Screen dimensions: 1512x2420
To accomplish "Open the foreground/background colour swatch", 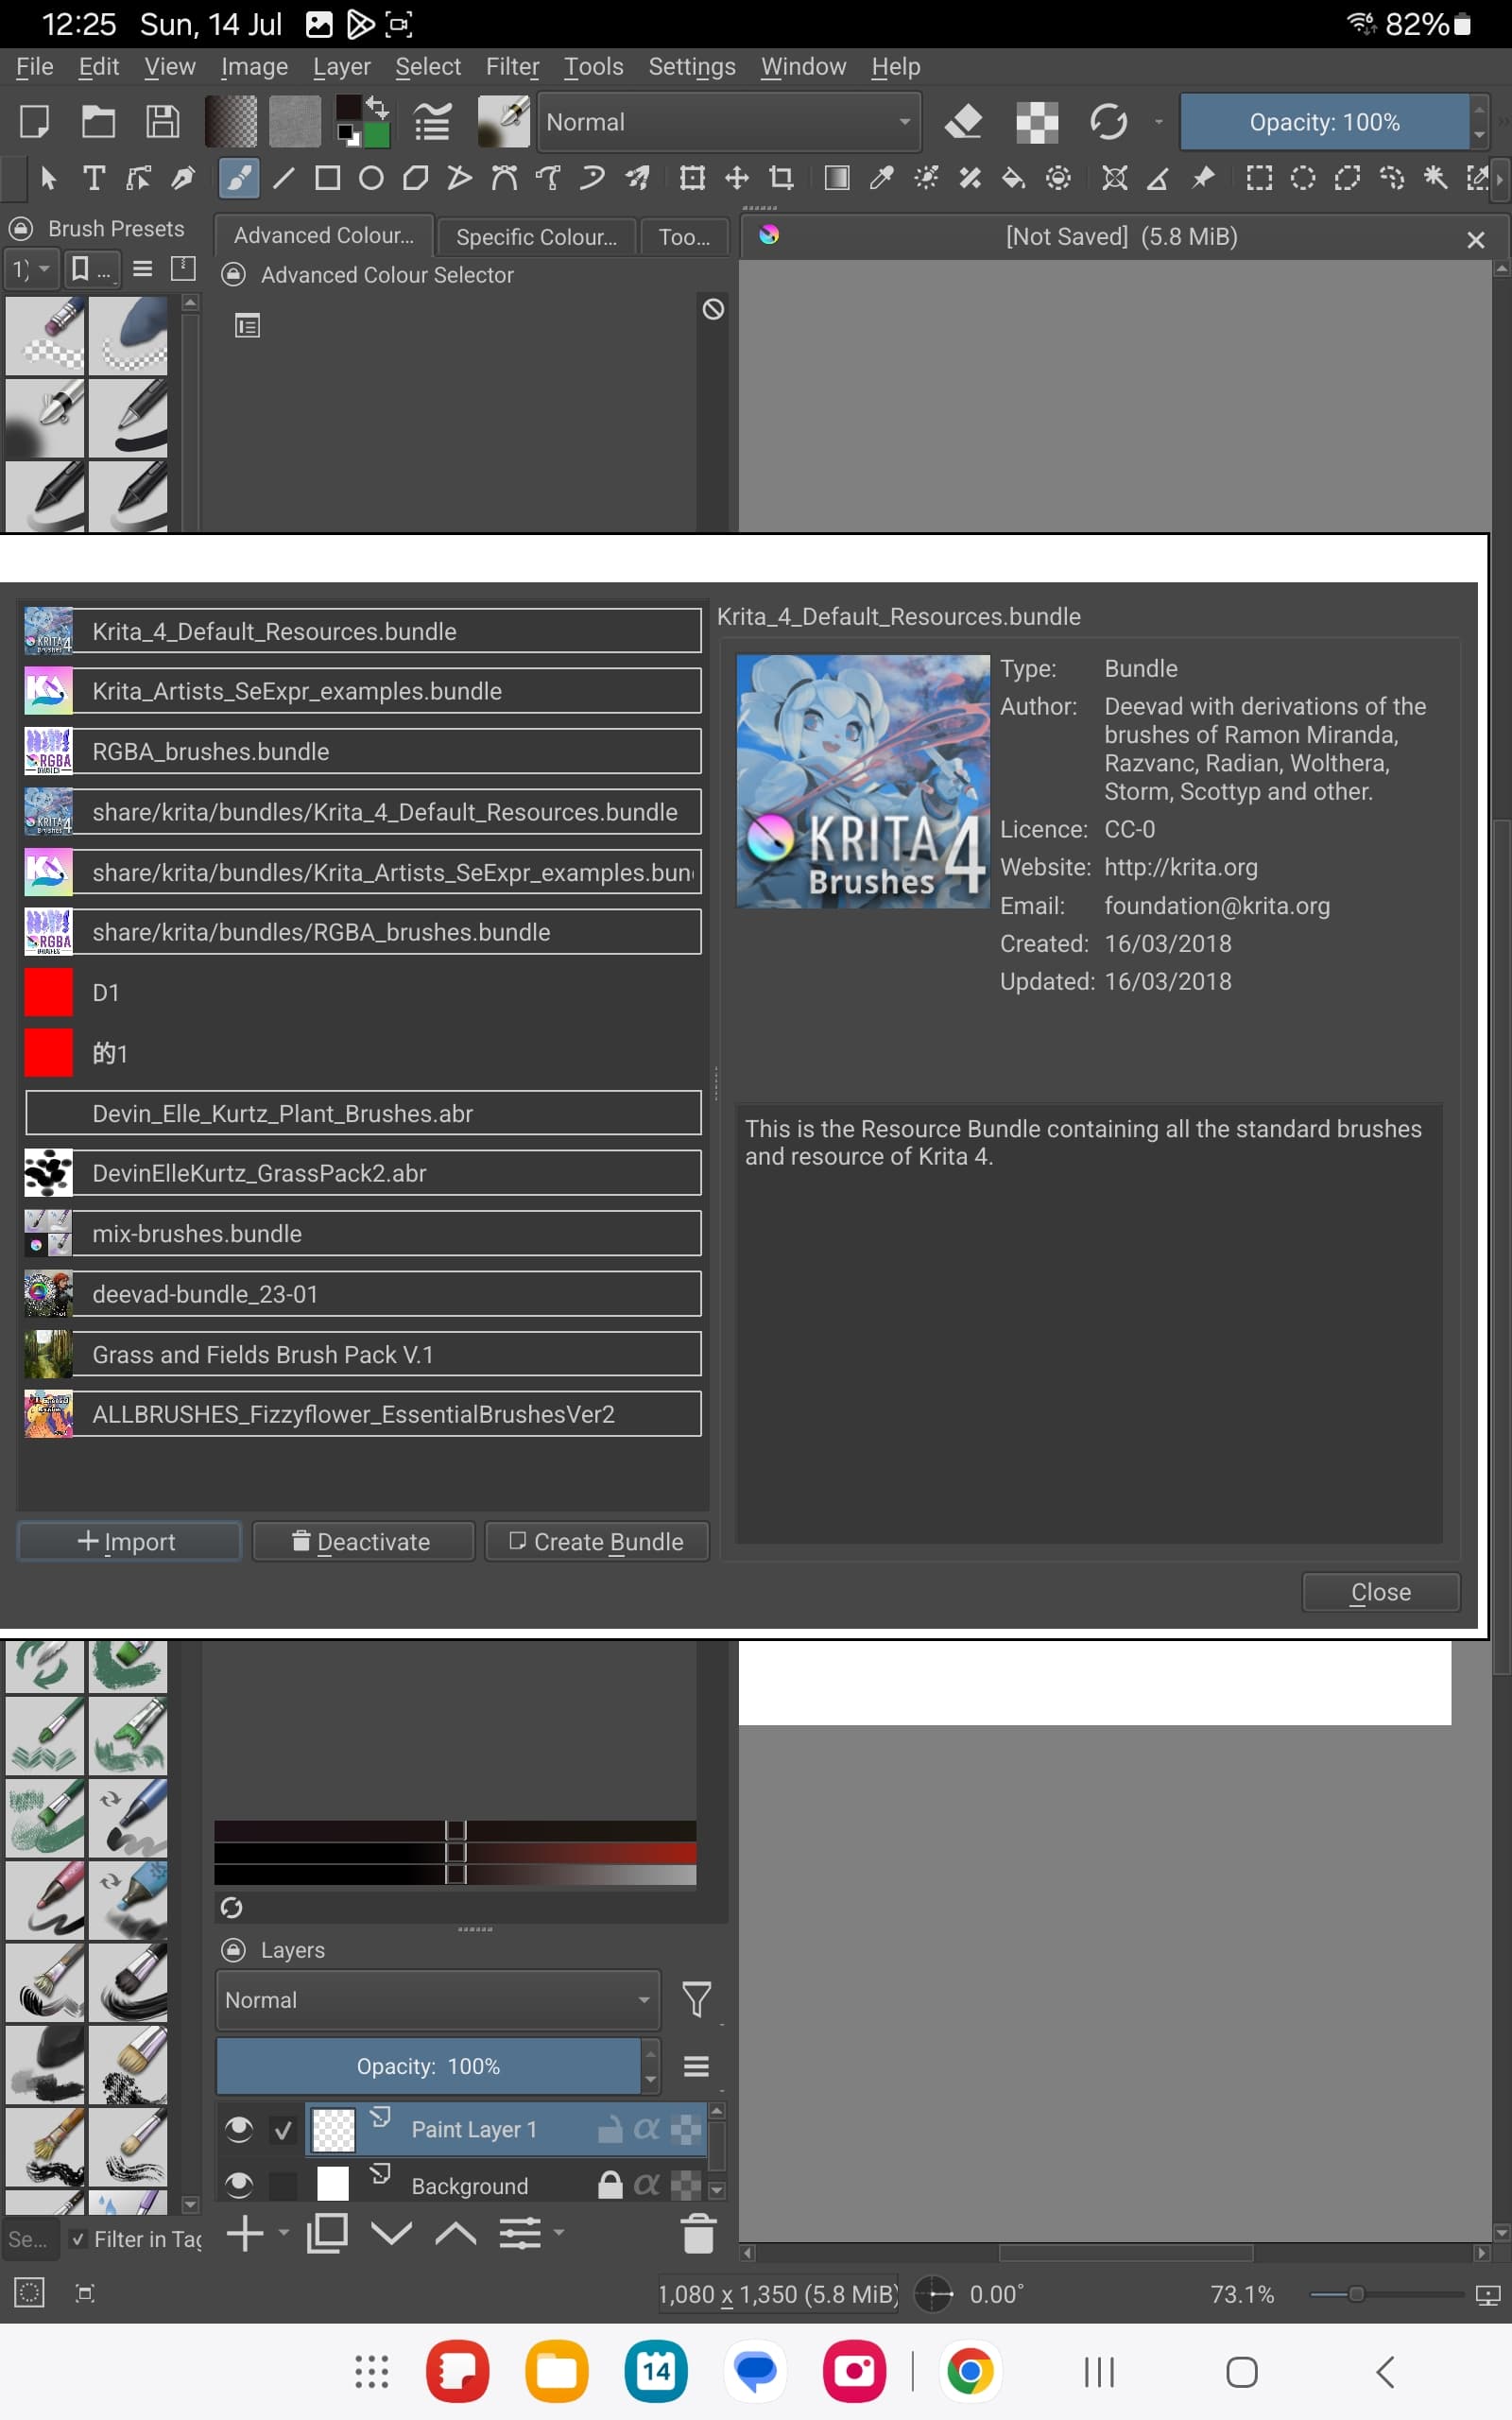I will (x=362, y=122).
